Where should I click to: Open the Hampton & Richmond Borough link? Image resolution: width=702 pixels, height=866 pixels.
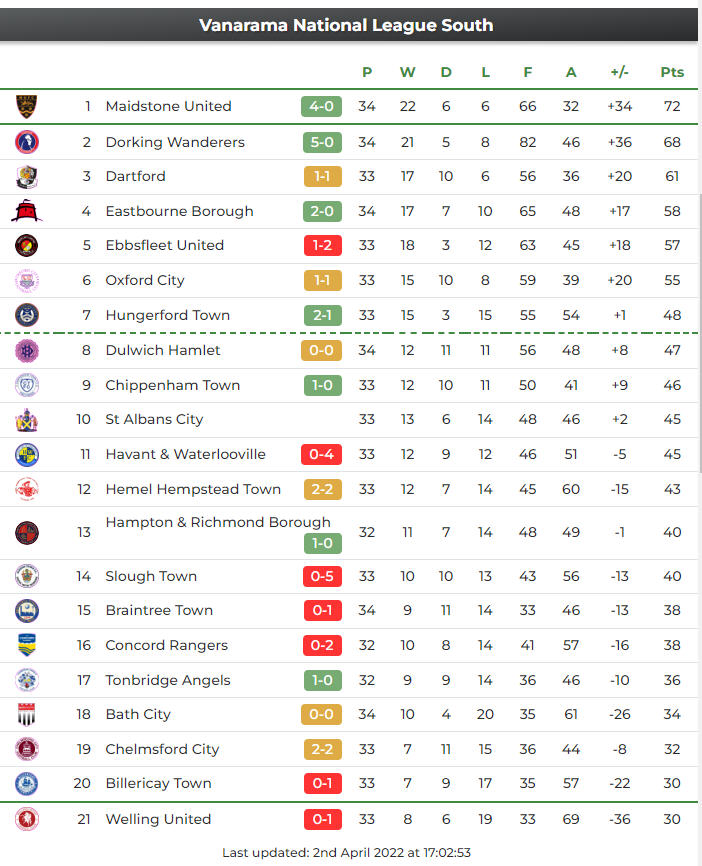(217, 522)
